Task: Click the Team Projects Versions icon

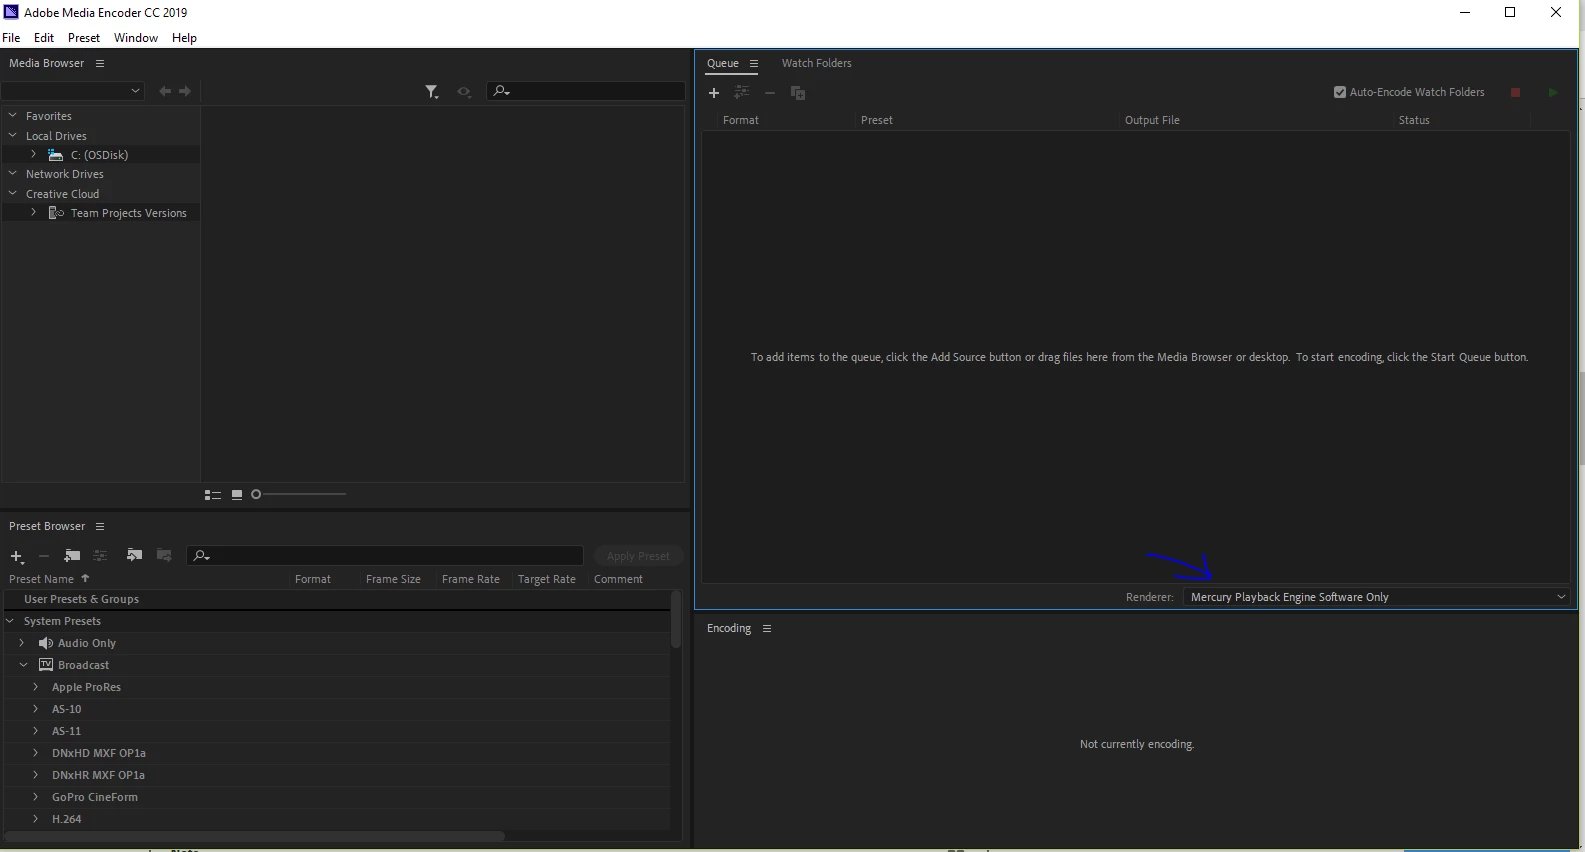Action: (x=56, y=213)
